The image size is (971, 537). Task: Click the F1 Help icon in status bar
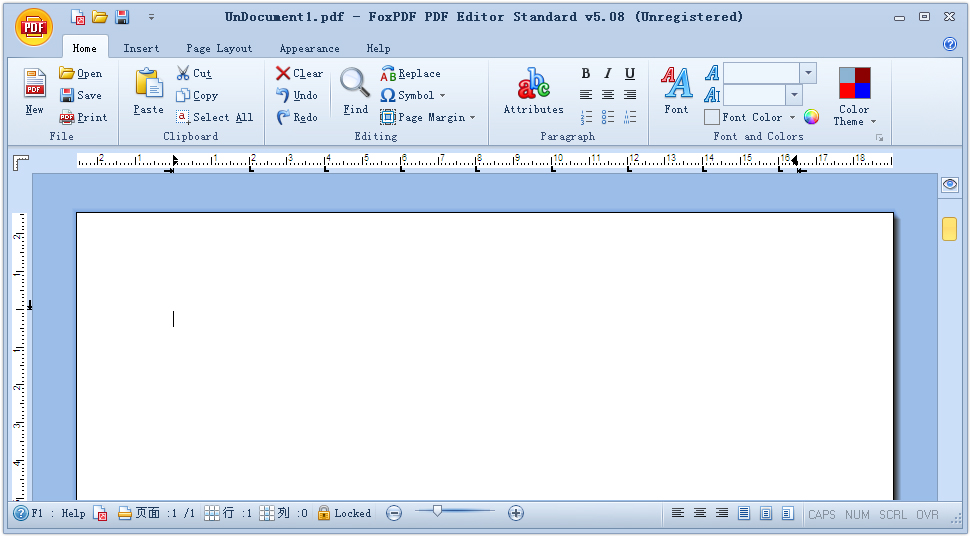coord(21,513)
